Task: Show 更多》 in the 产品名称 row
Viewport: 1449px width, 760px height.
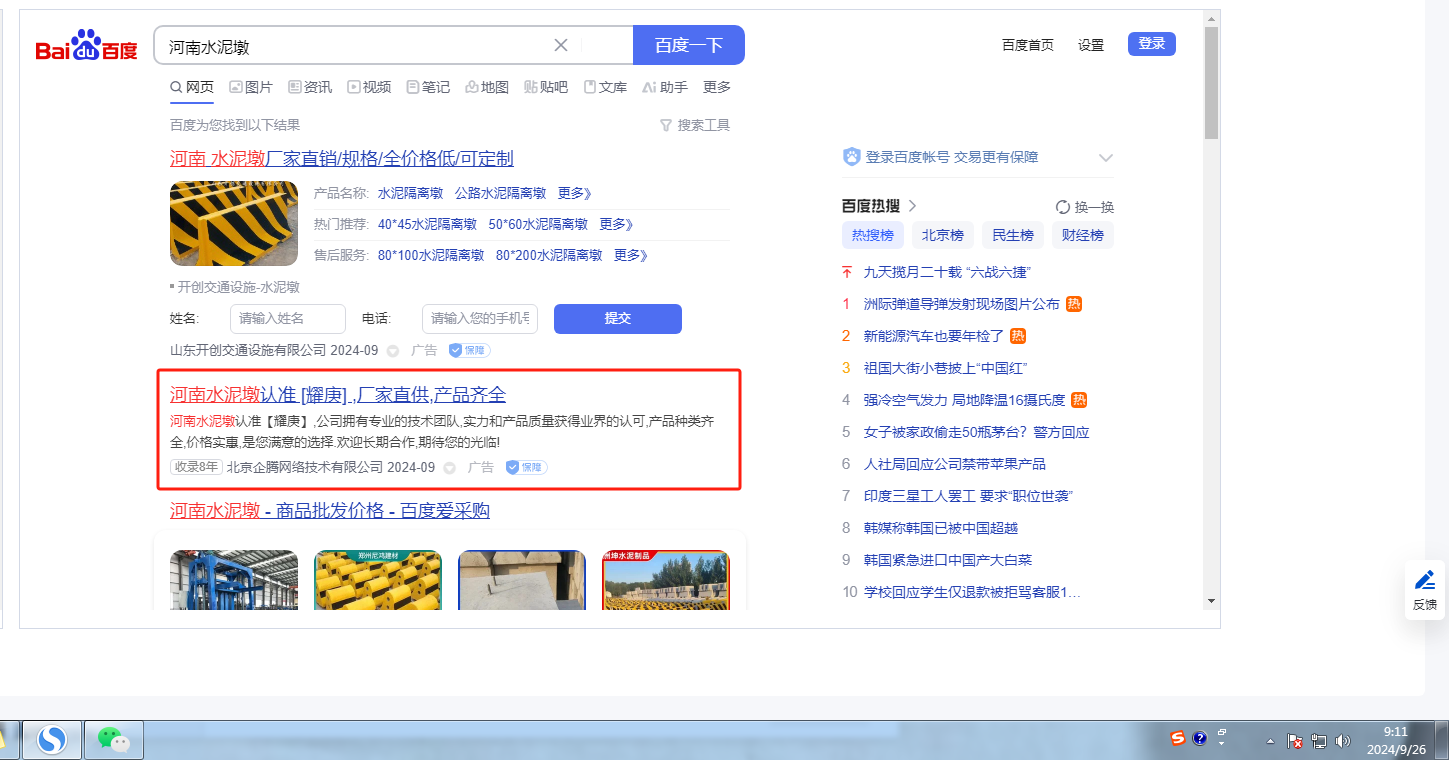Action: click(575, 193)
